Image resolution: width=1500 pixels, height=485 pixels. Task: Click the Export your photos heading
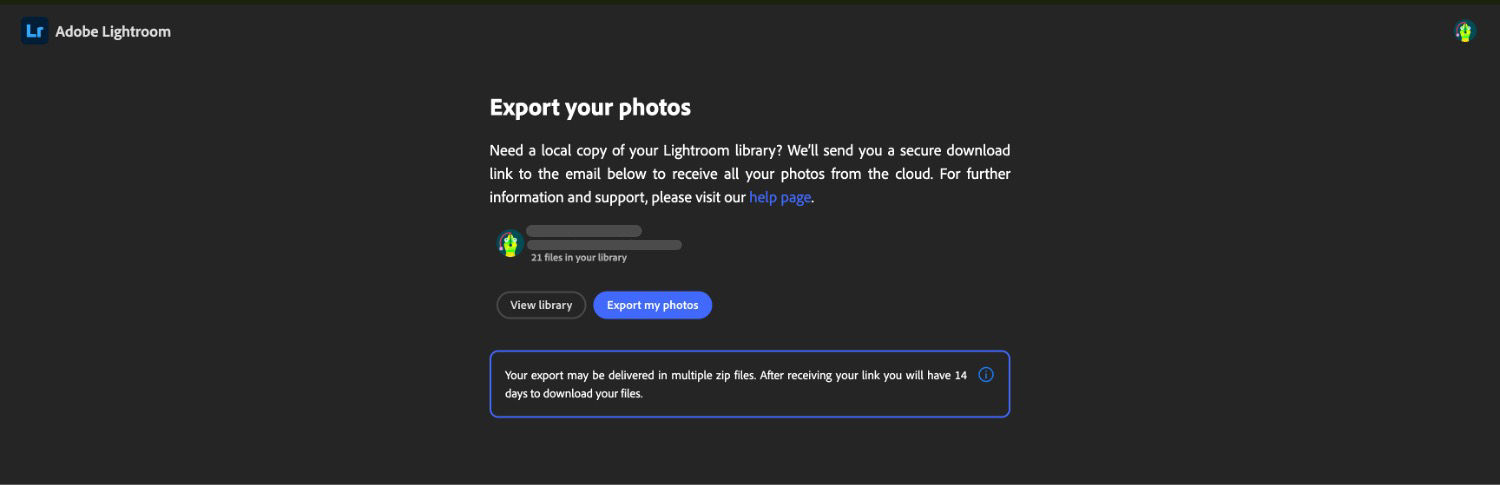coord(590,107)
